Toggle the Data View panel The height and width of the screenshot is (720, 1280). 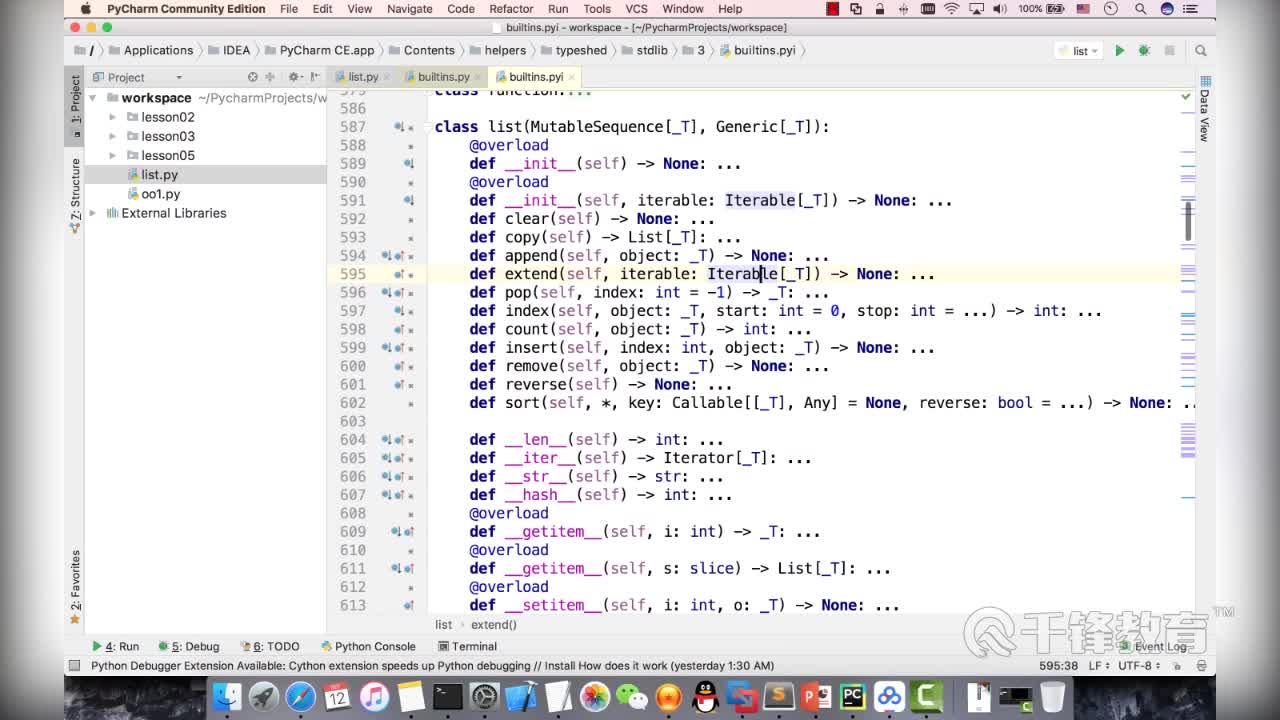click(1204, 122)
